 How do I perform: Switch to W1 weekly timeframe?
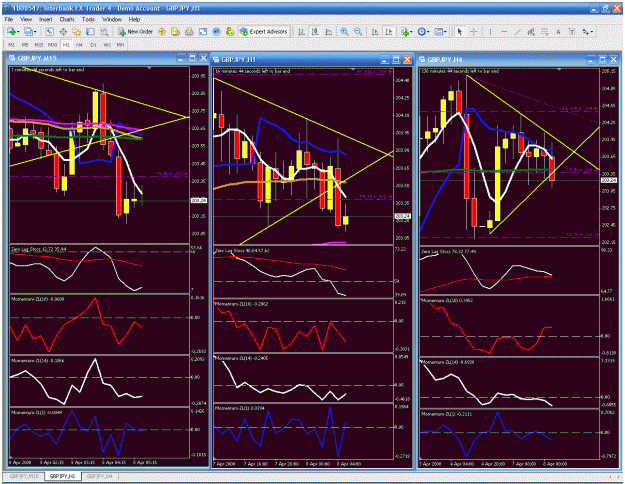tap(107, 45)
